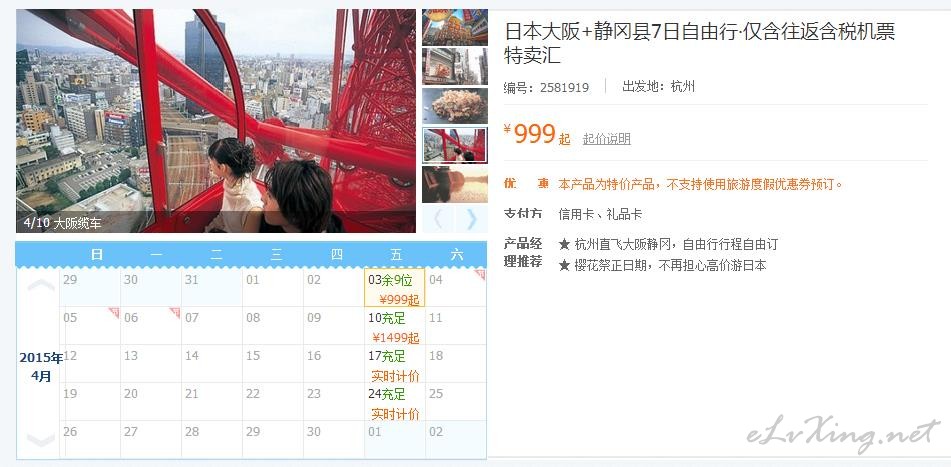Go to next thumbnail with right arrow
951x467 pixels.
[471, 218]
